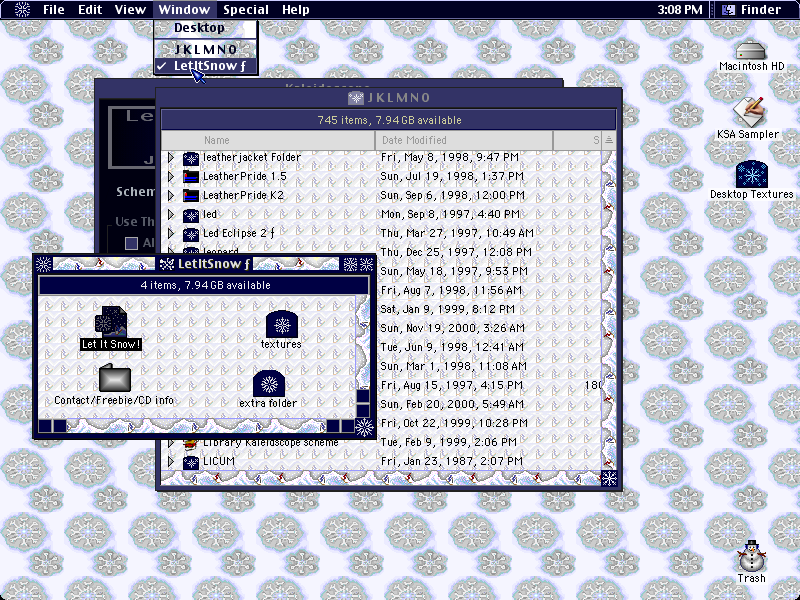Open the Macintosh HD drive icon
The image size is (800, 600).
click(x=751, y=51)
